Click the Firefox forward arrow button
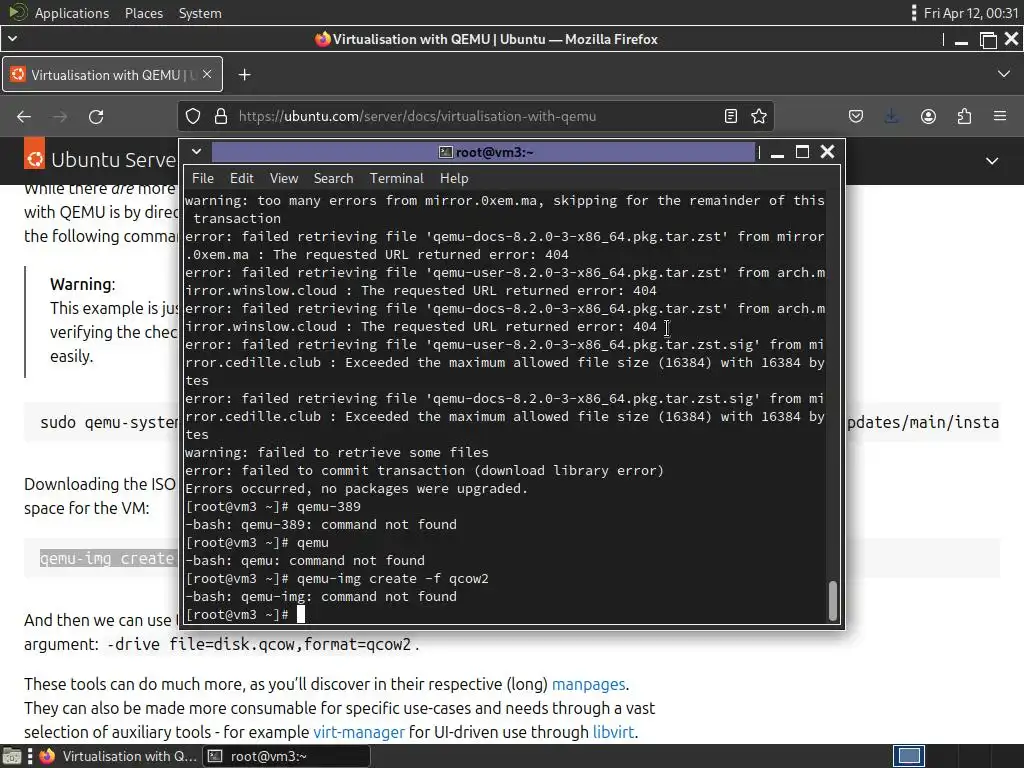This screenshot has width=1024, height=768. [59, 117]
